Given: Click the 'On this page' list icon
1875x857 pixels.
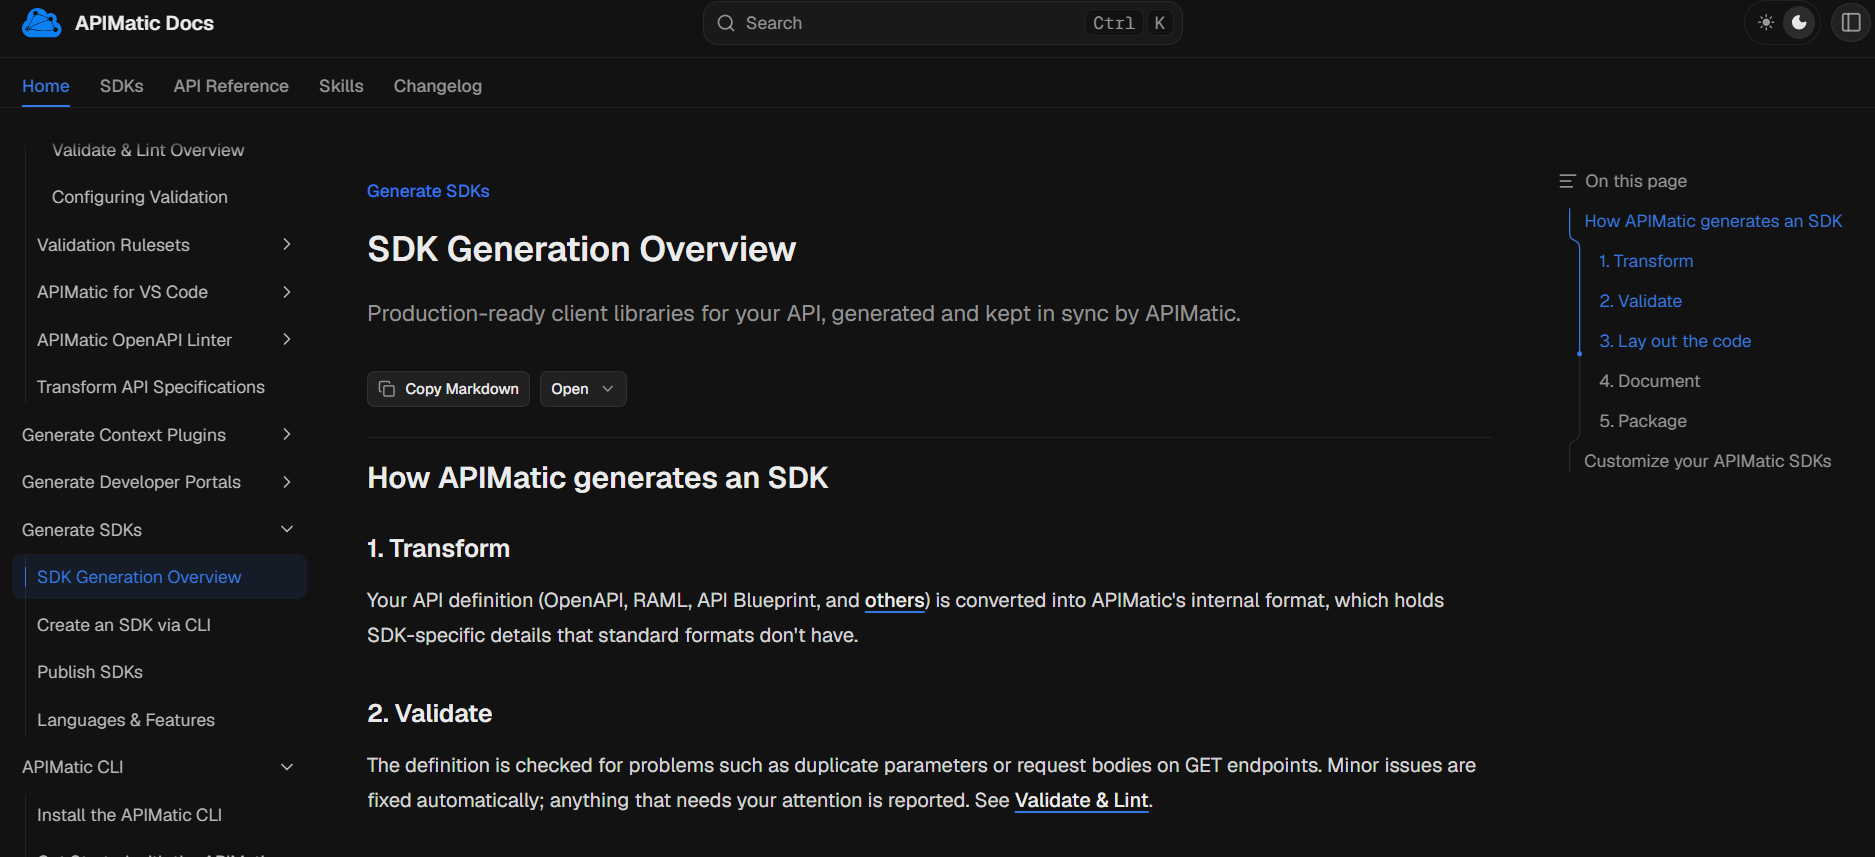Looking at the screenshot, I should click(1566, 181).
